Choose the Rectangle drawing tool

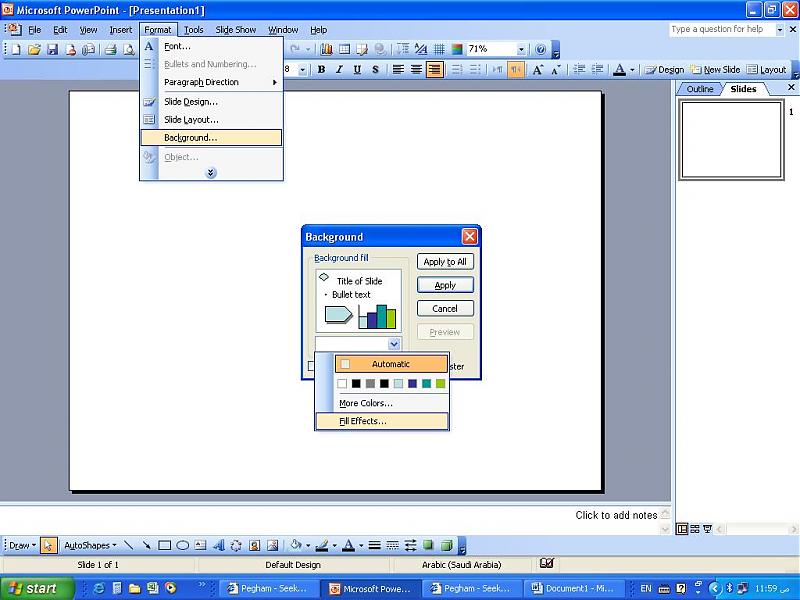point(164,545)
